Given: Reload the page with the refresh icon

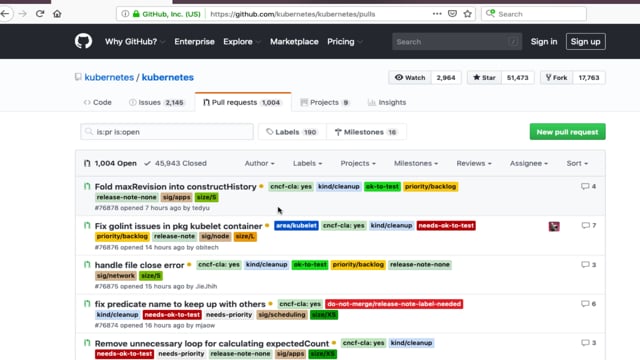Looking at the screenshot, I should 40,14.
